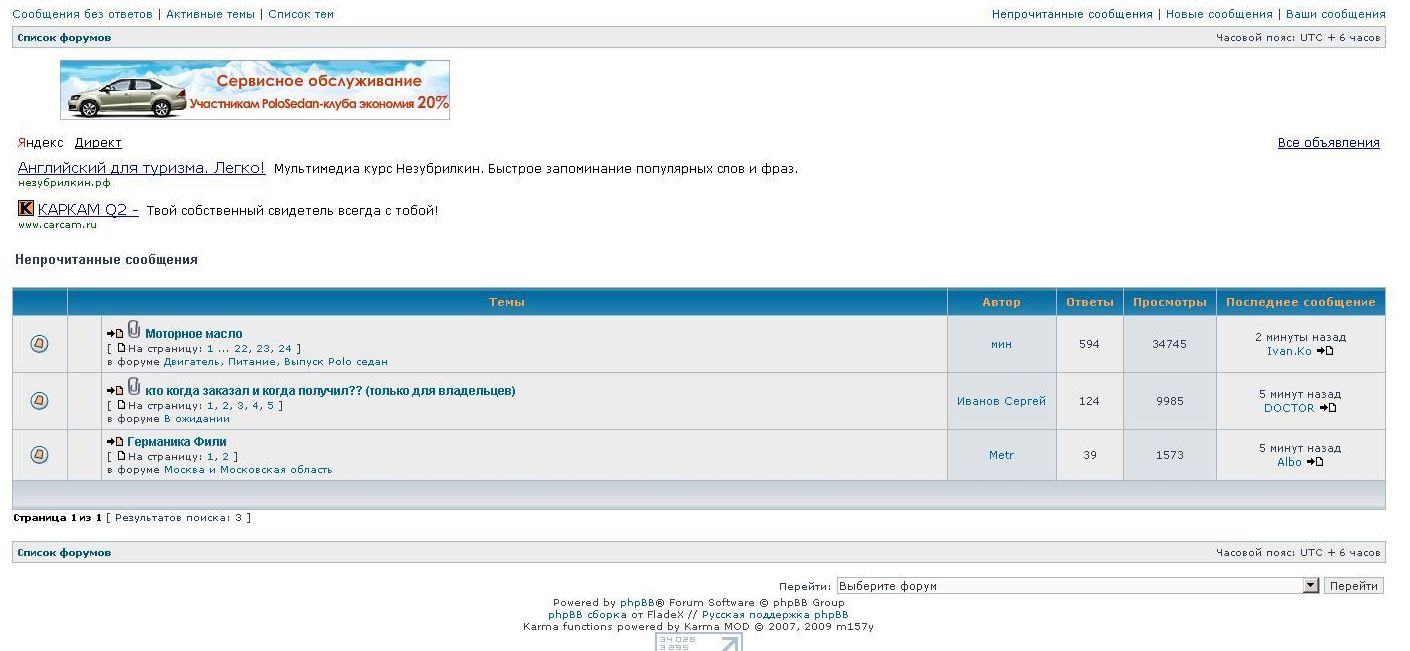Click top 'Список форумов' breadcrumb
The height and width of the screenshot is (651, 1410).
point(64,38)
